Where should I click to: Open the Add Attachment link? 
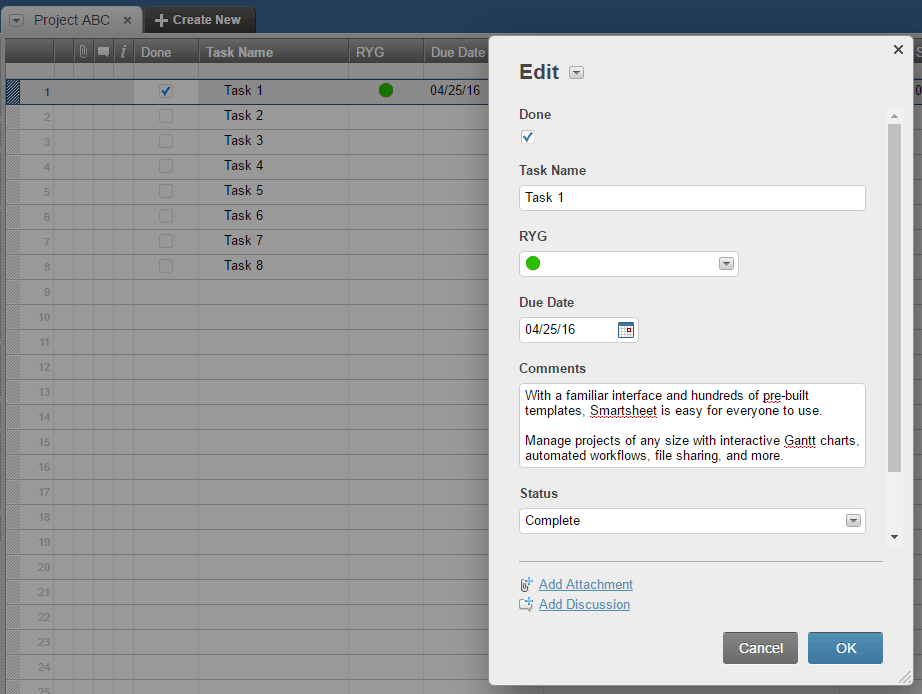click(x=585, y=585)
